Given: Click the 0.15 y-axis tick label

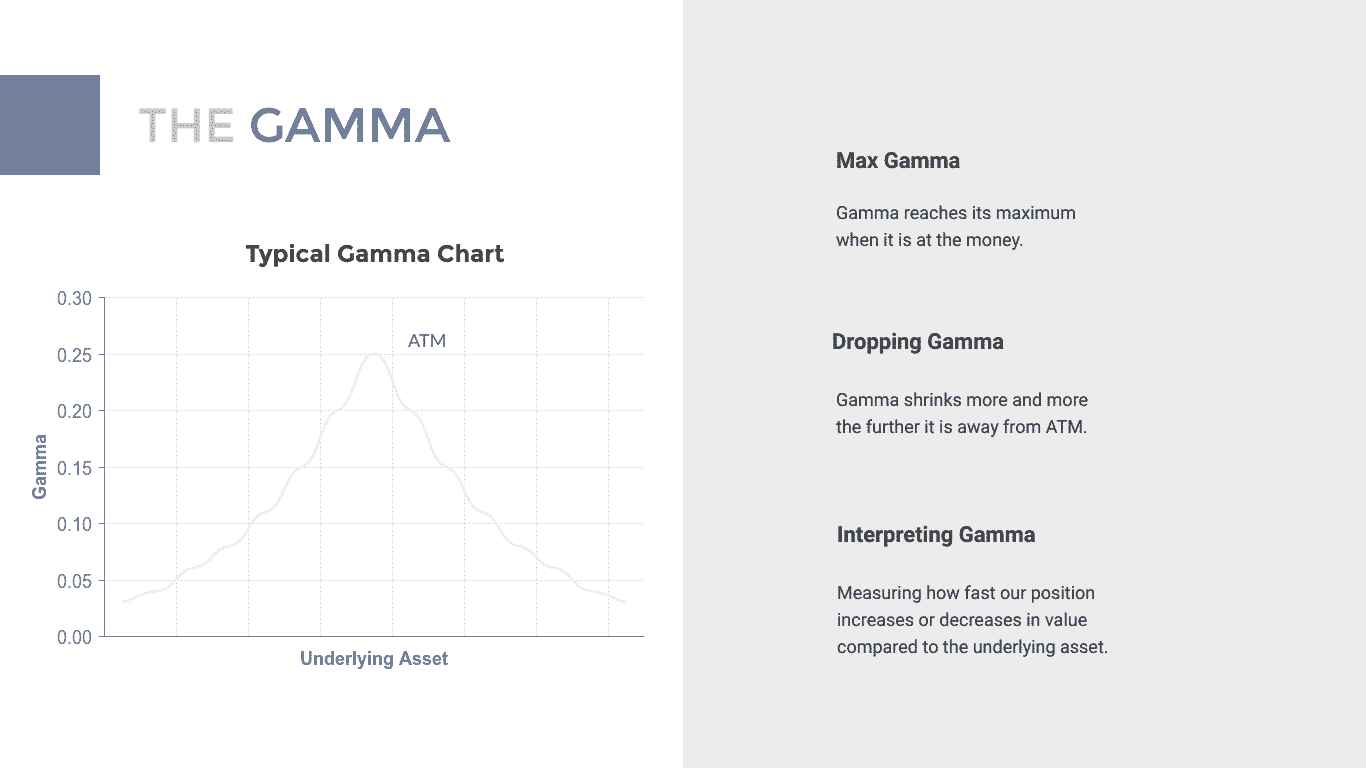Looking at the screenshot, I should 74,468.
